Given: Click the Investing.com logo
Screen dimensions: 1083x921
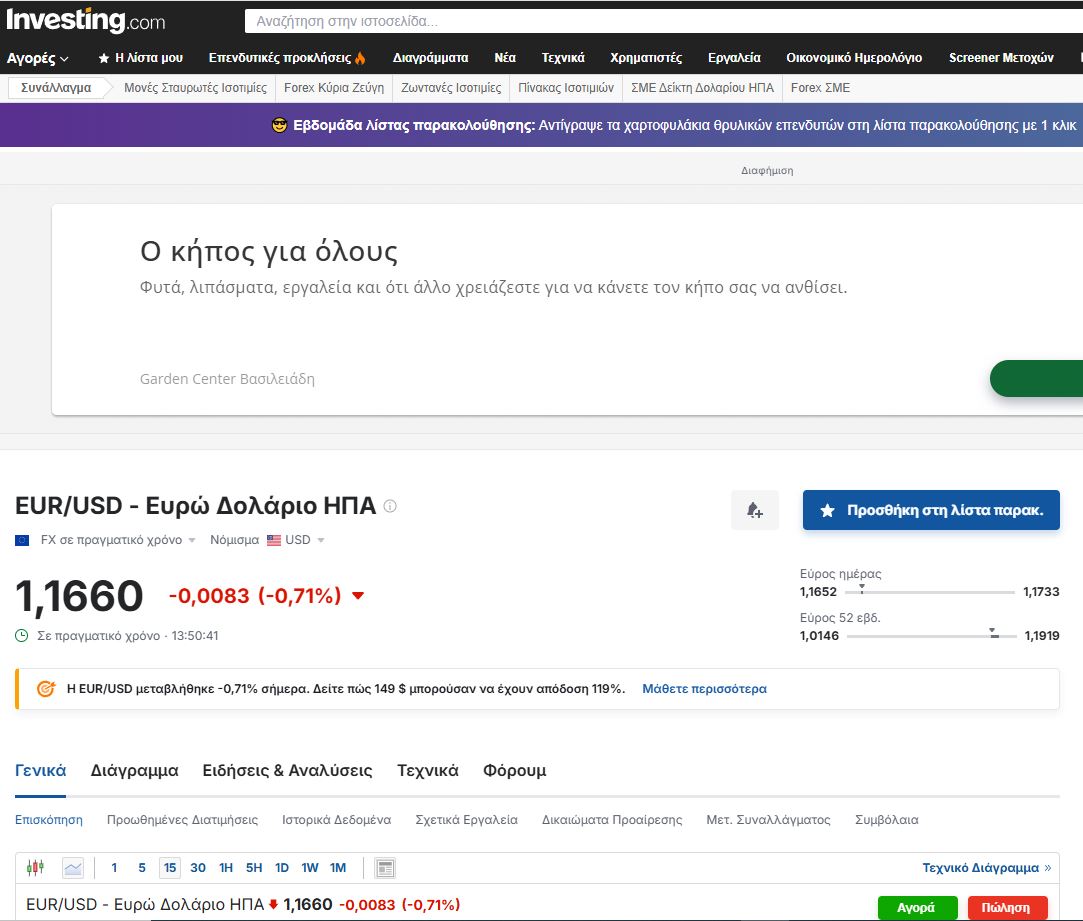Looking at the screenshot, I should pyautogui.click(x=85, y=20).
